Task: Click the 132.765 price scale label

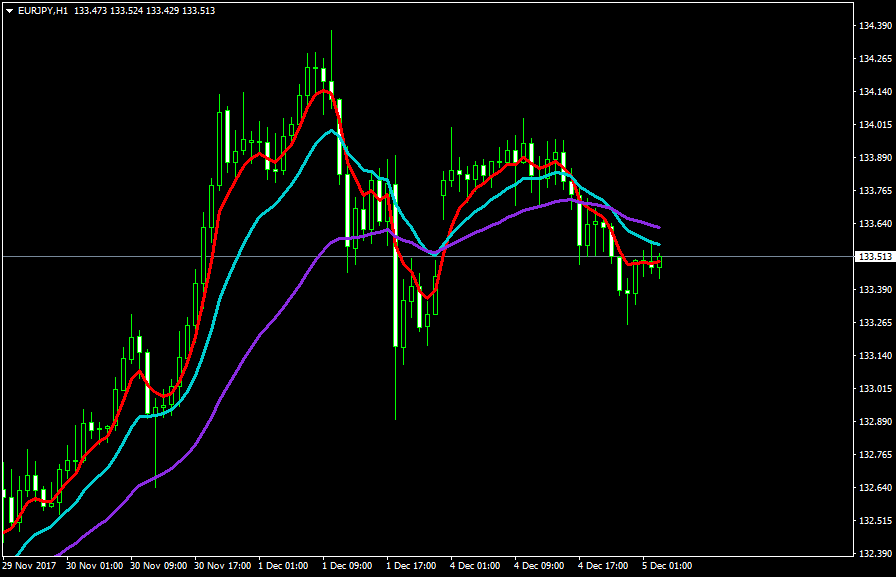Action: [875, 455]
